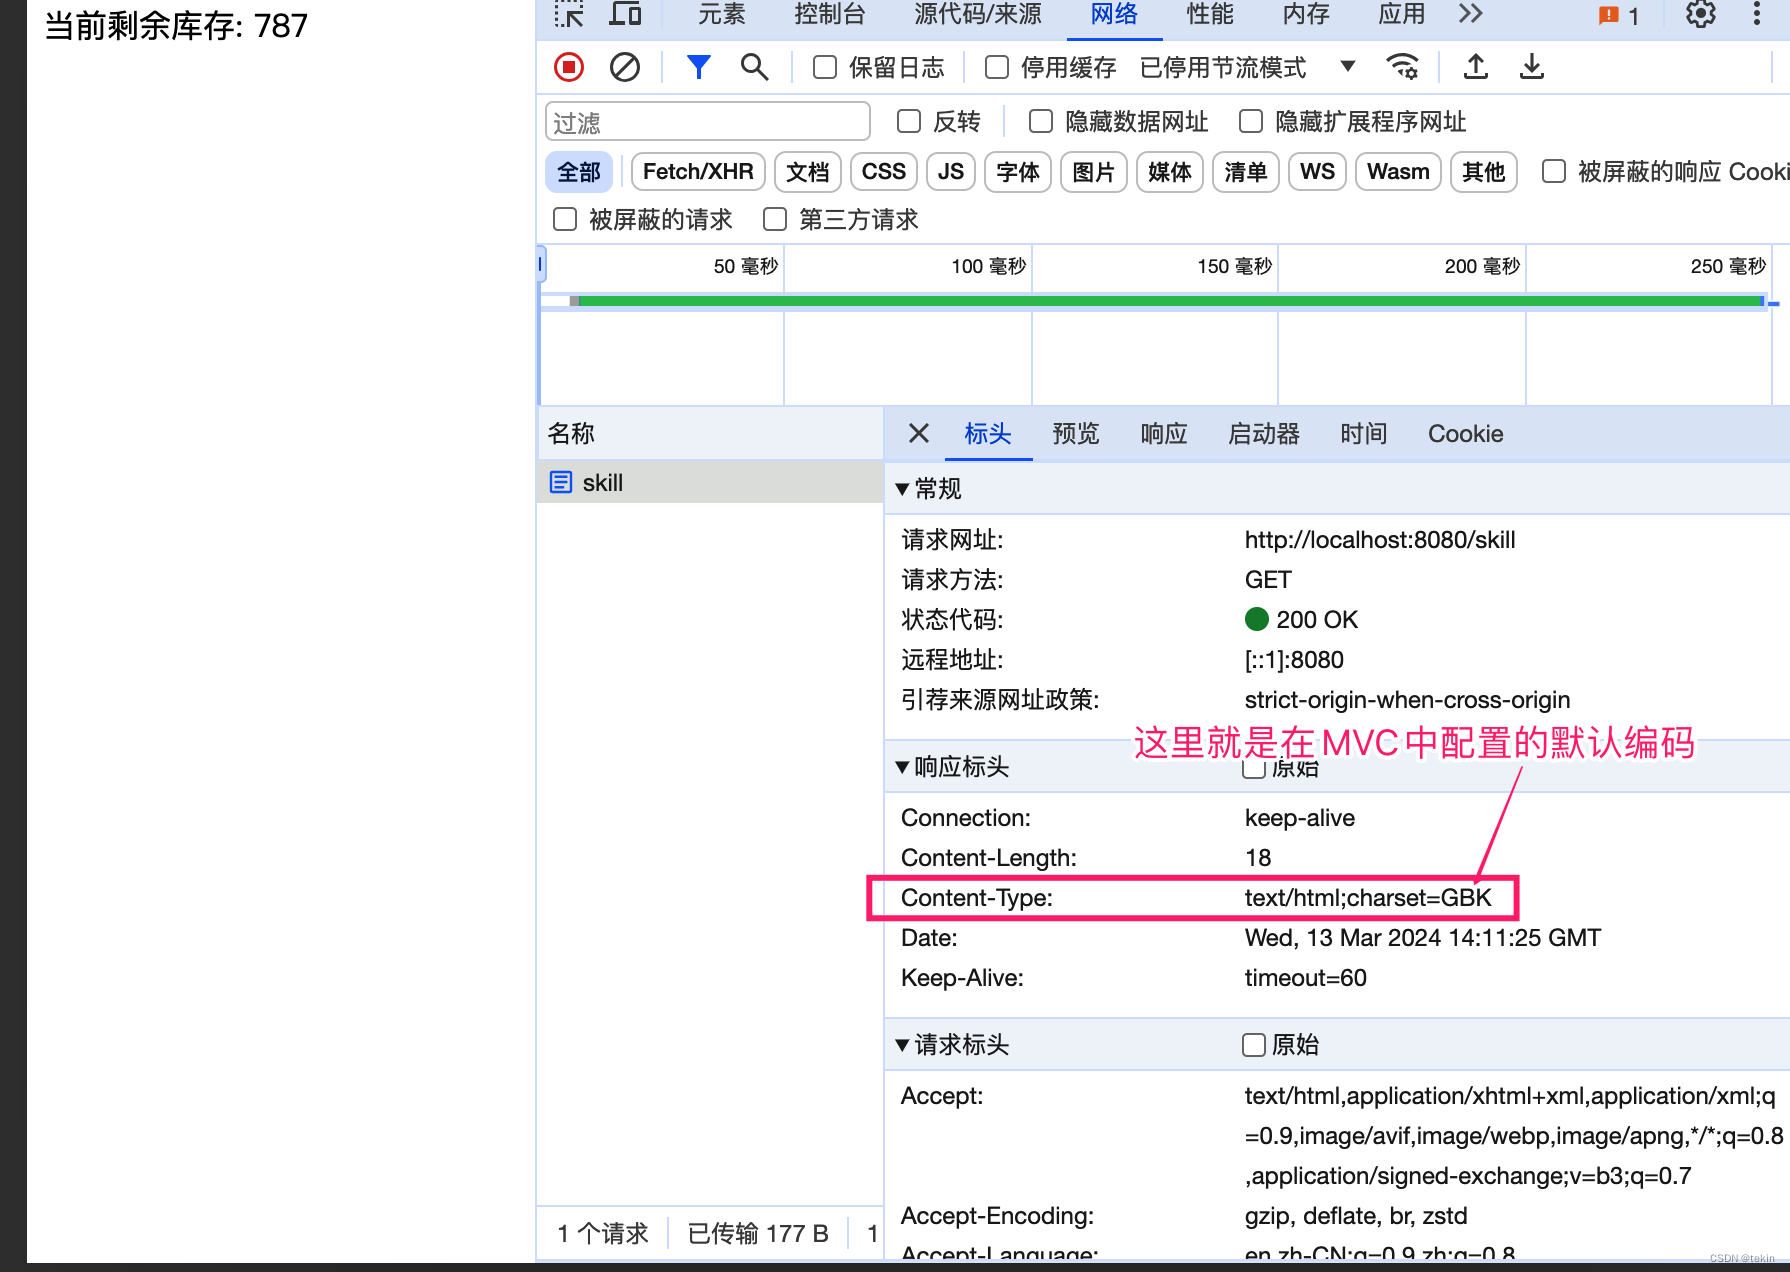The width and height of the screenshot is (1790, 1272).
Task: Filter by 图片 requests
Action: [x=1094, y=172]
